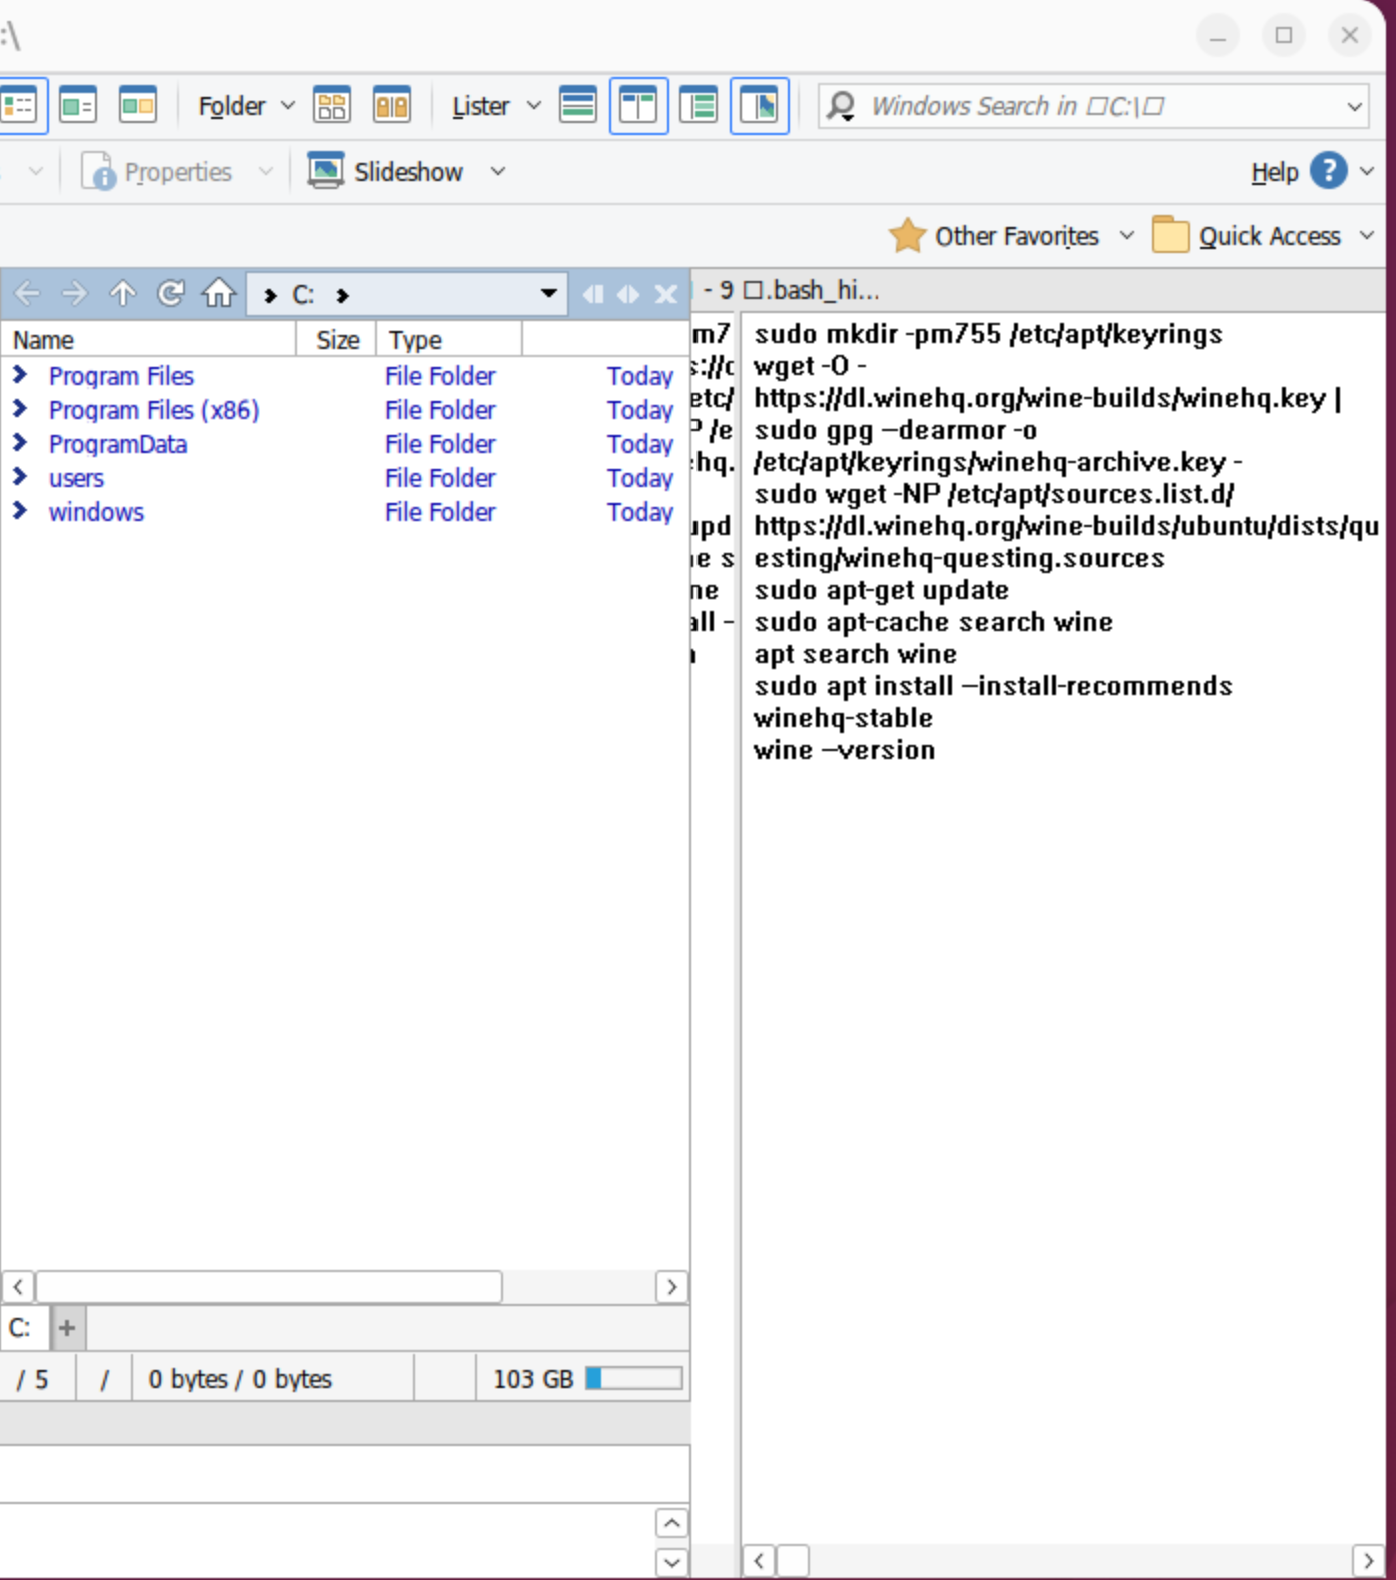Open the Lister dropdown menu
This screenshot has width=1396, height=1580.
tap(495, 106)
